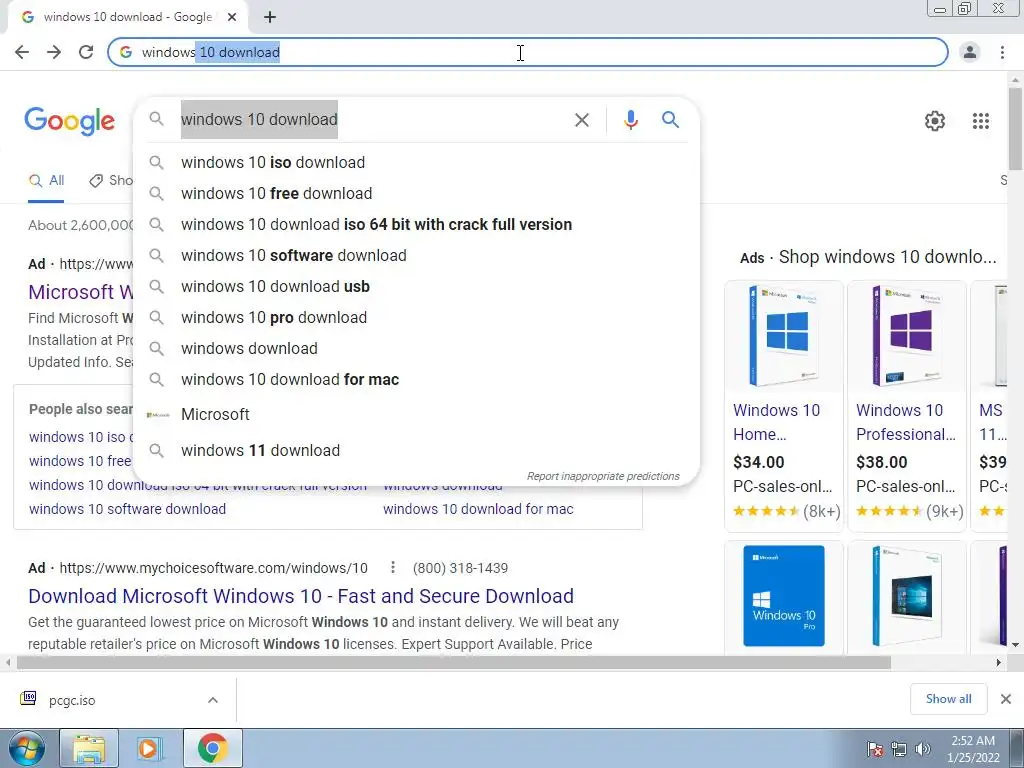Image resolution: width=1024 pixels, height=768 pixels.
Task: Choose suggestion 'windows 10 download usb'
Action: click(x=416, y=287)
